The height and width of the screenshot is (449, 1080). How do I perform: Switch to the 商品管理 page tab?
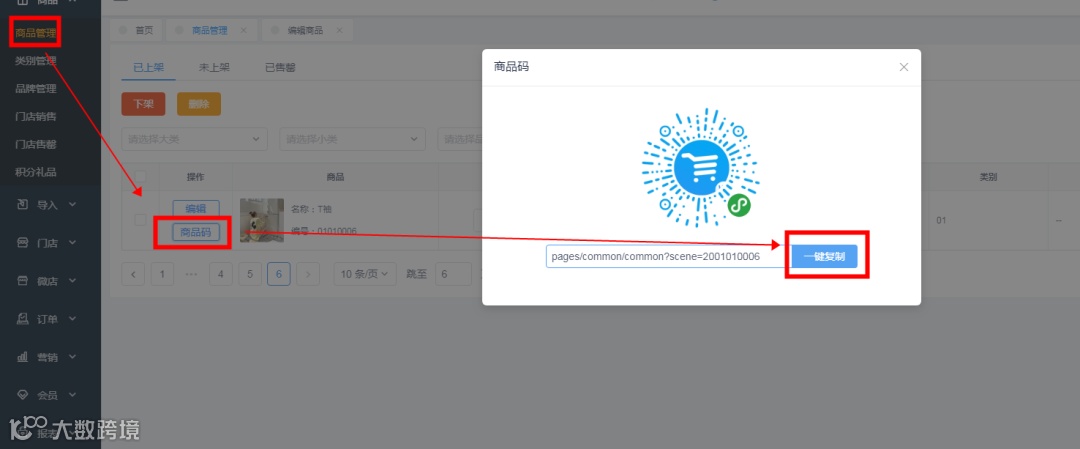(x=209, y=30)
